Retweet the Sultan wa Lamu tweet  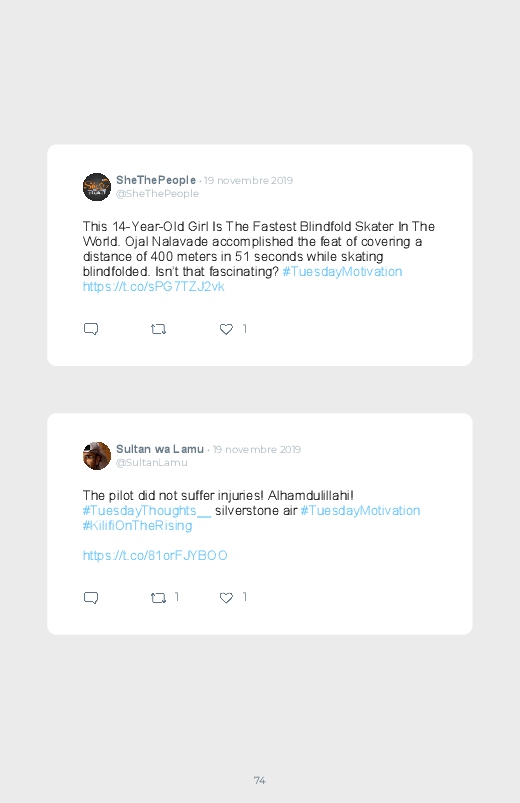coord(158,598)
